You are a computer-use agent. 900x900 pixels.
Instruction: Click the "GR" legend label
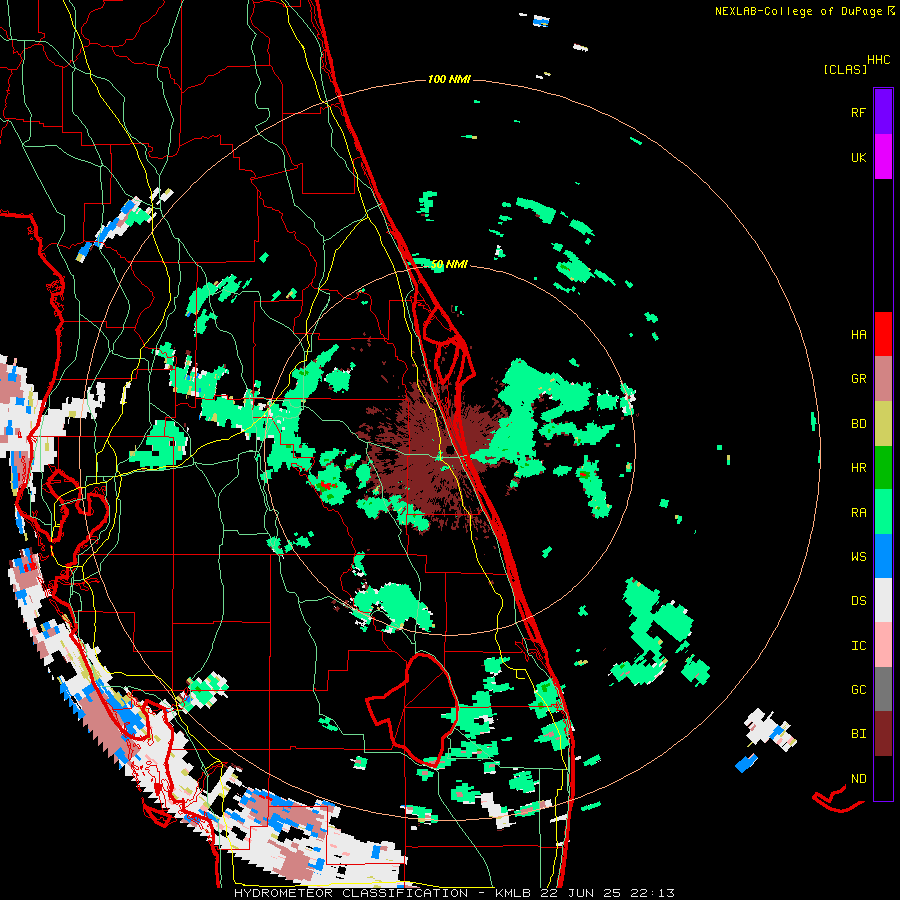tap(858, 379)
